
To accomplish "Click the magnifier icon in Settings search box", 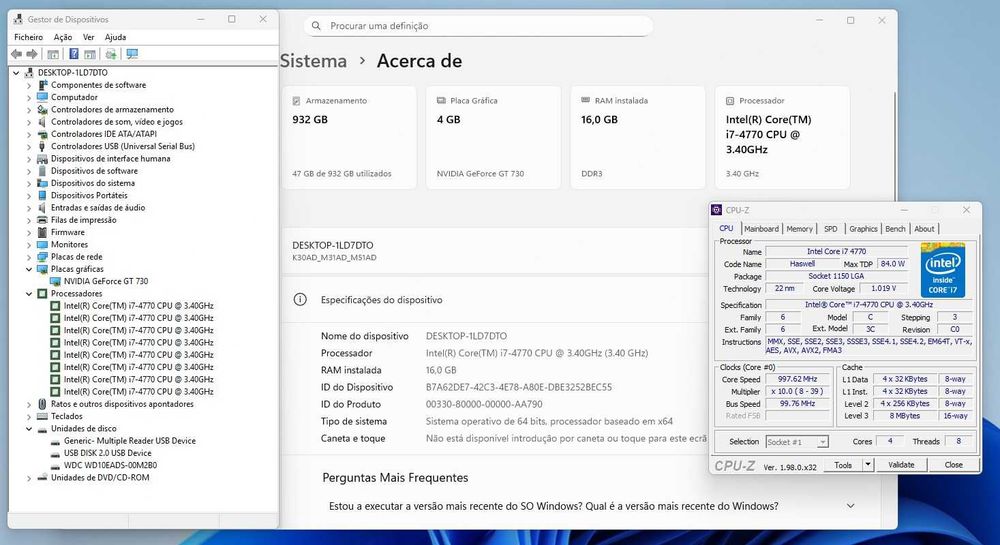I will [x=316, y=26].
